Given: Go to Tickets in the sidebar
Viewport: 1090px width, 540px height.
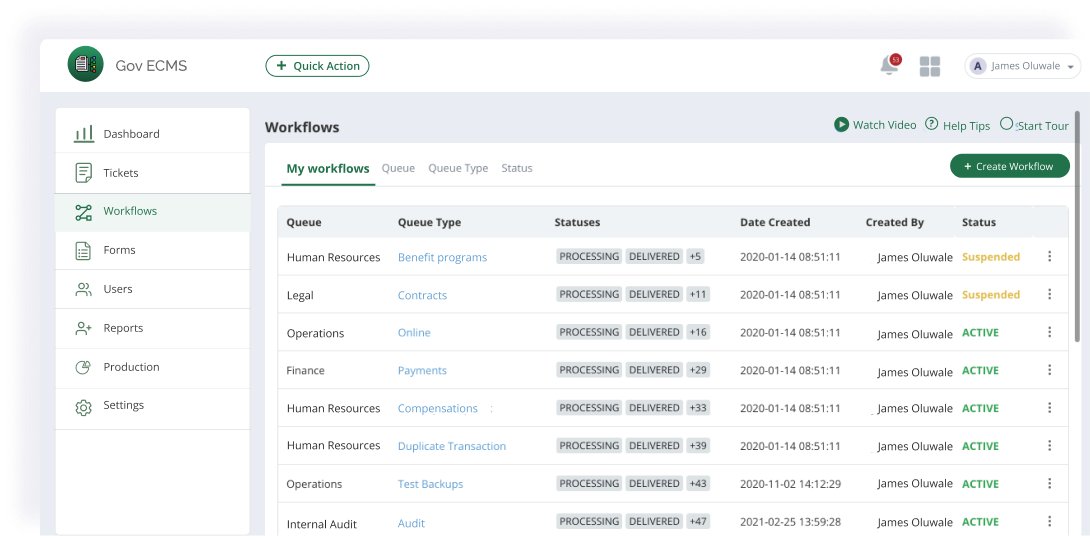Looking at the screenshot, I should 121,173.
